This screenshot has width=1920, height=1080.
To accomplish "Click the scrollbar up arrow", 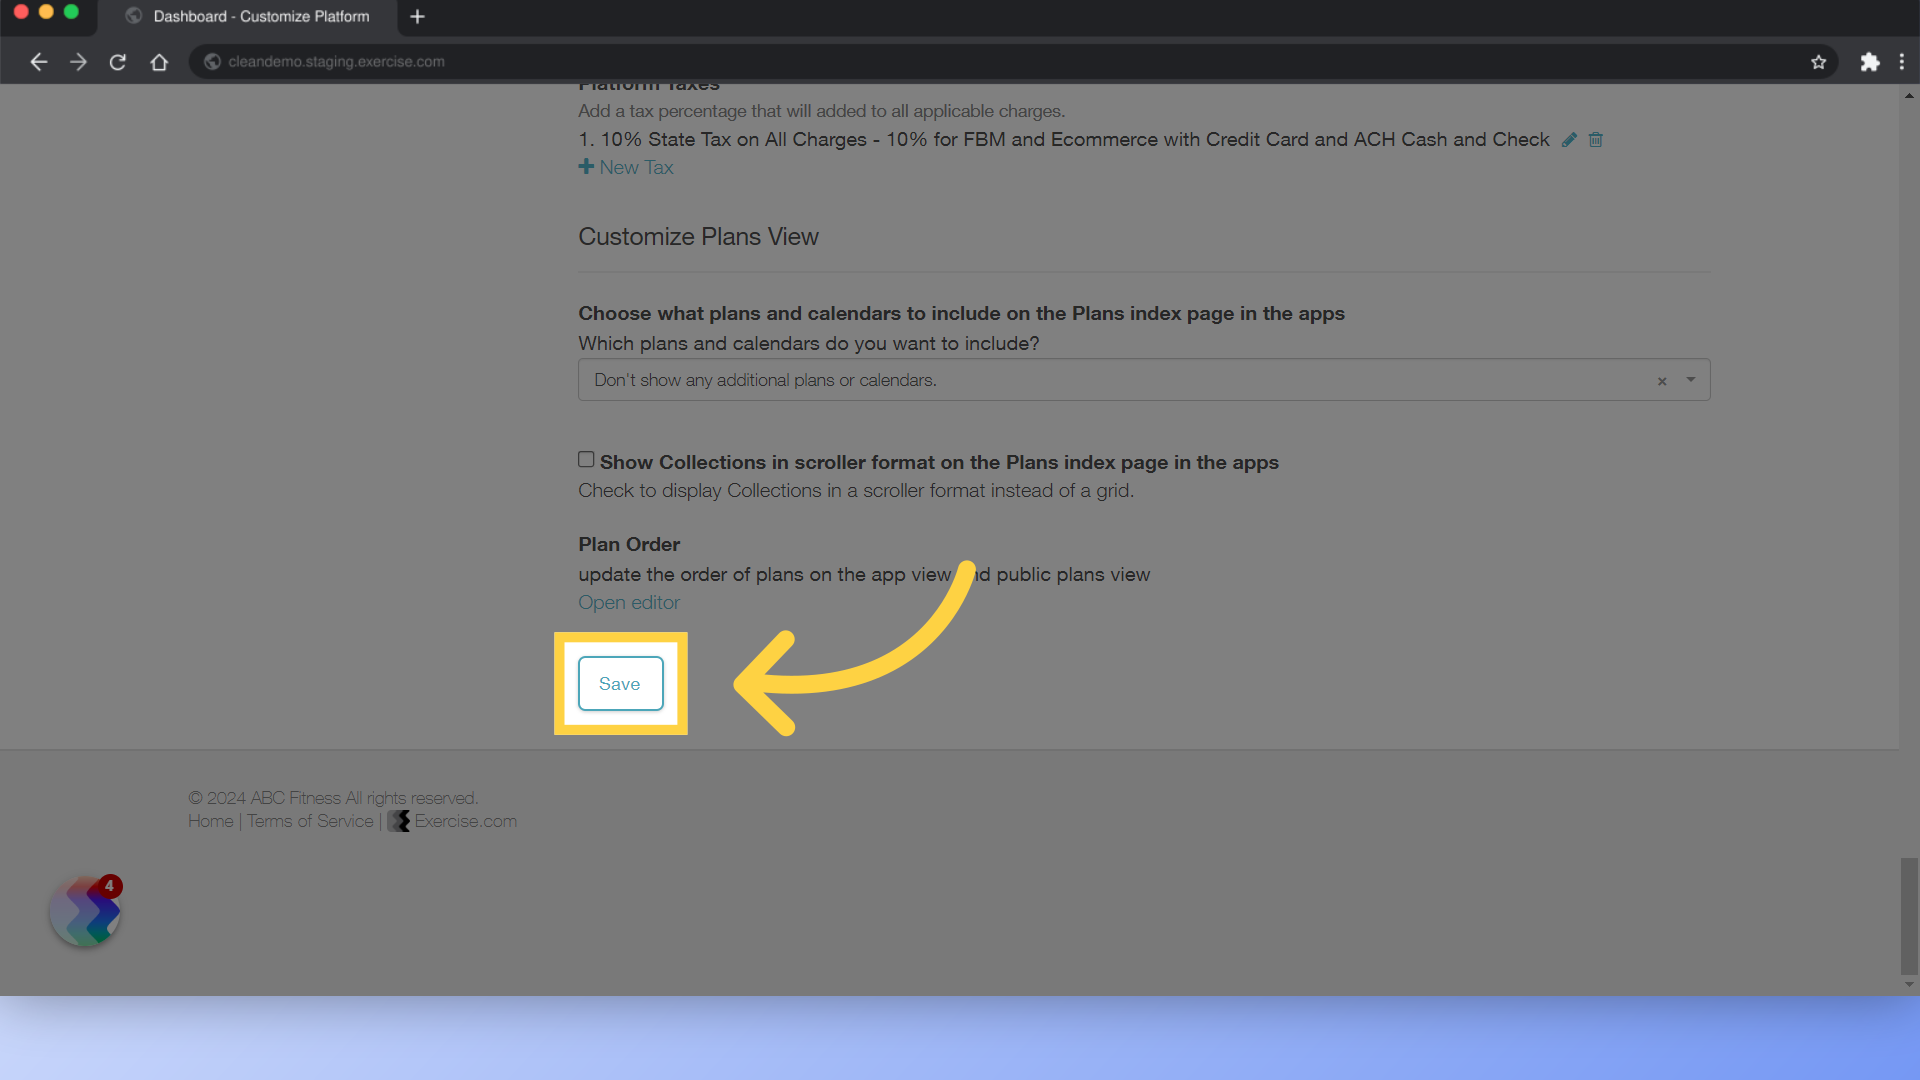I will 1909,96.
